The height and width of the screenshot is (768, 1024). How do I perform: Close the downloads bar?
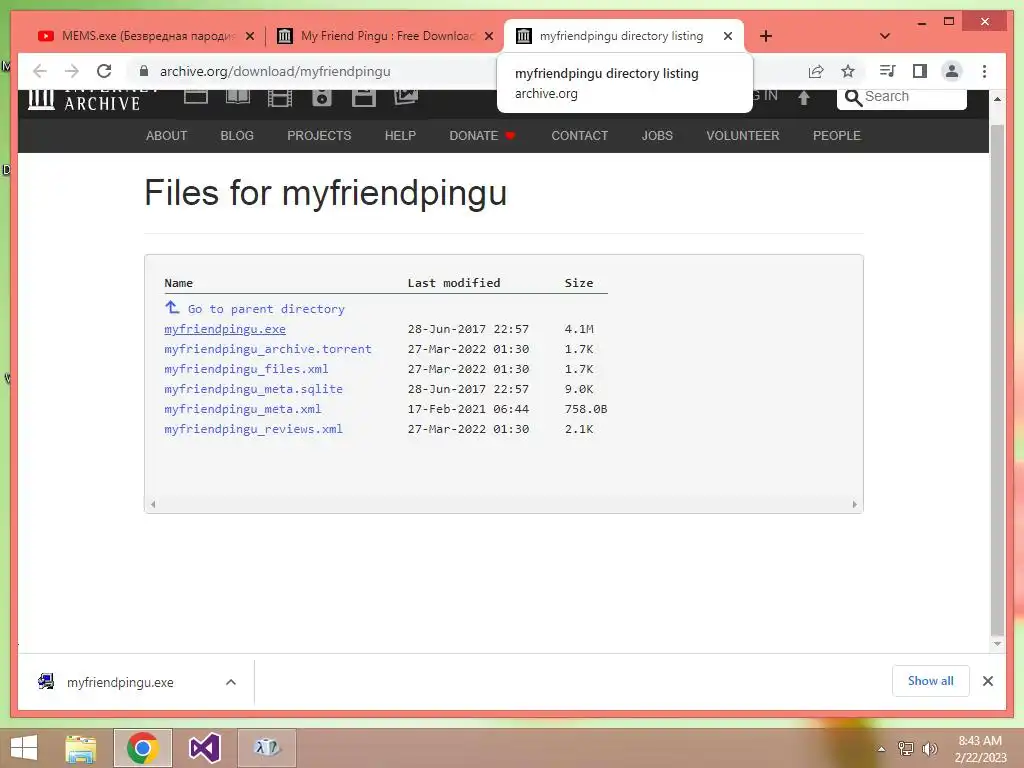pos(987,681)
